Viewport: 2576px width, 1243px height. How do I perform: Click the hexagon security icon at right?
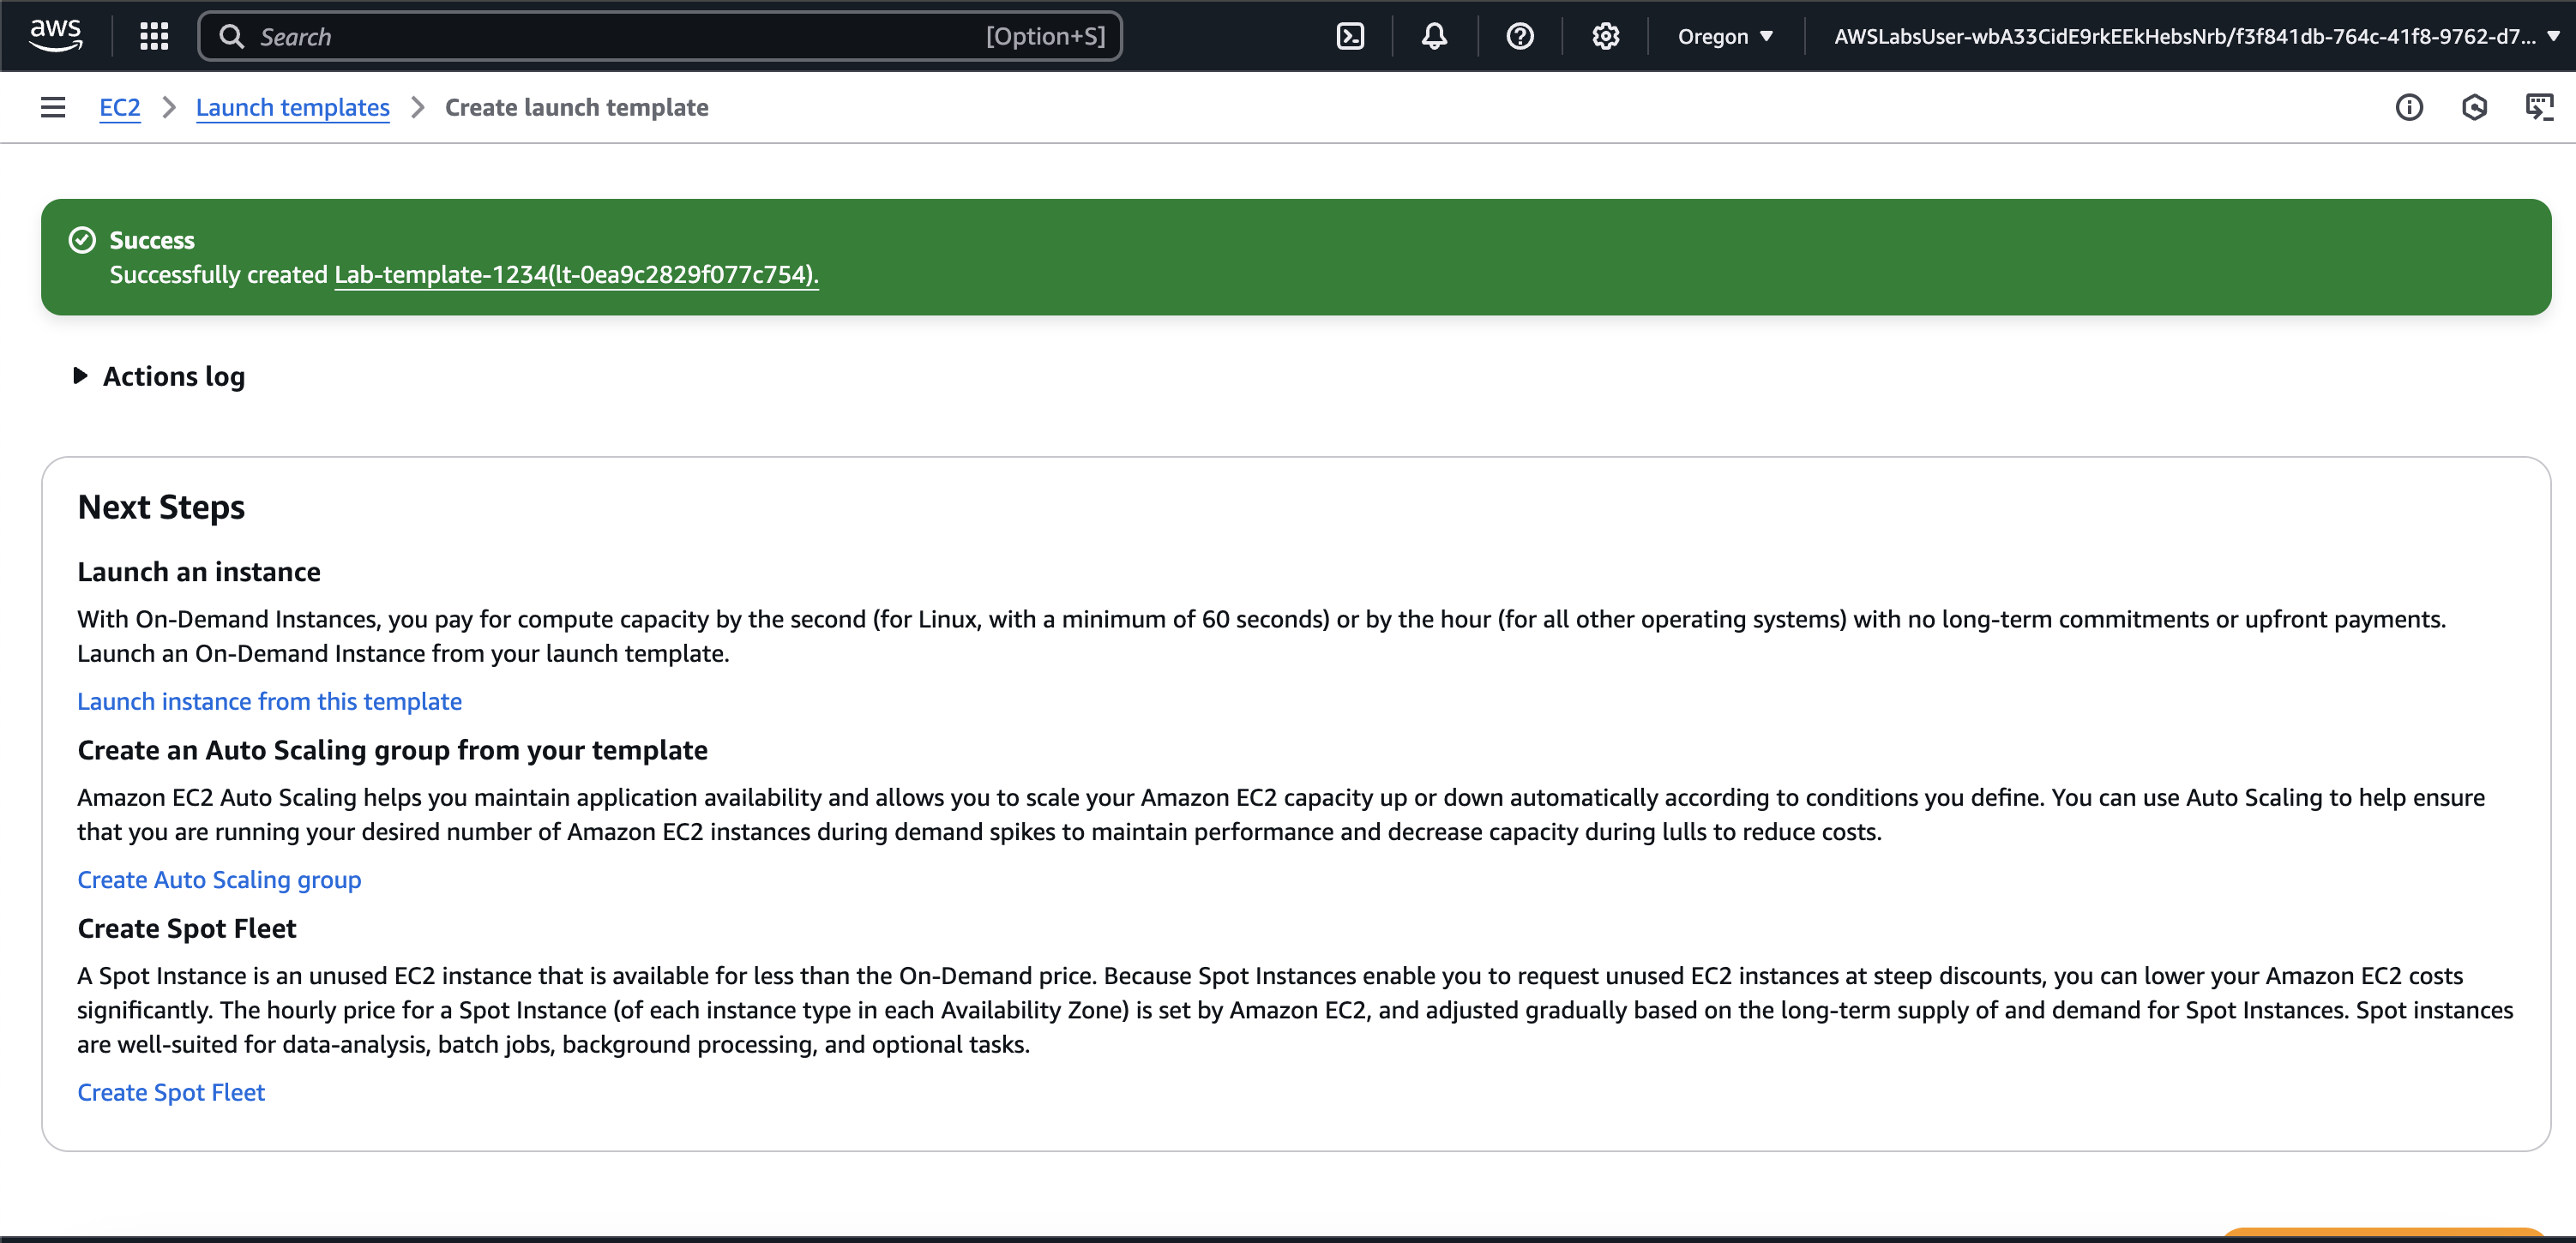click(2474, 107)
